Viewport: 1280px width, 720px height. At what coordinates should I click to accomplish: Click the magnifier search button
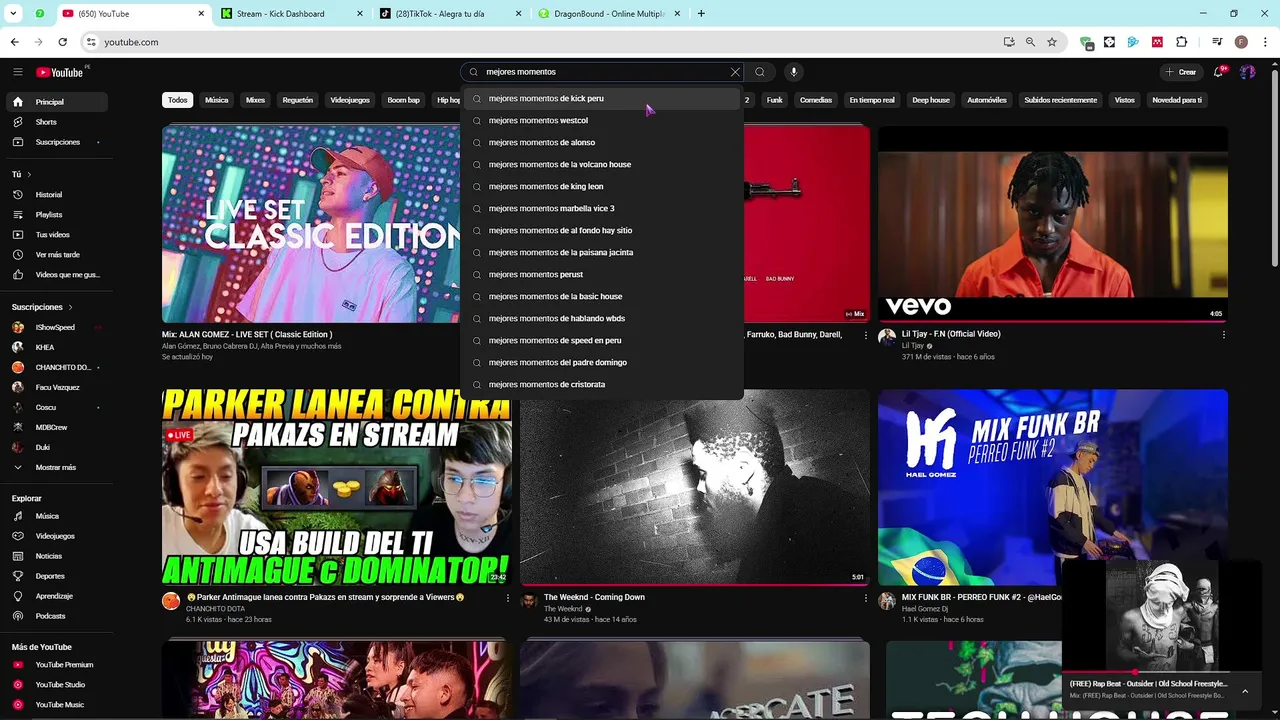(x=760, y=72)
